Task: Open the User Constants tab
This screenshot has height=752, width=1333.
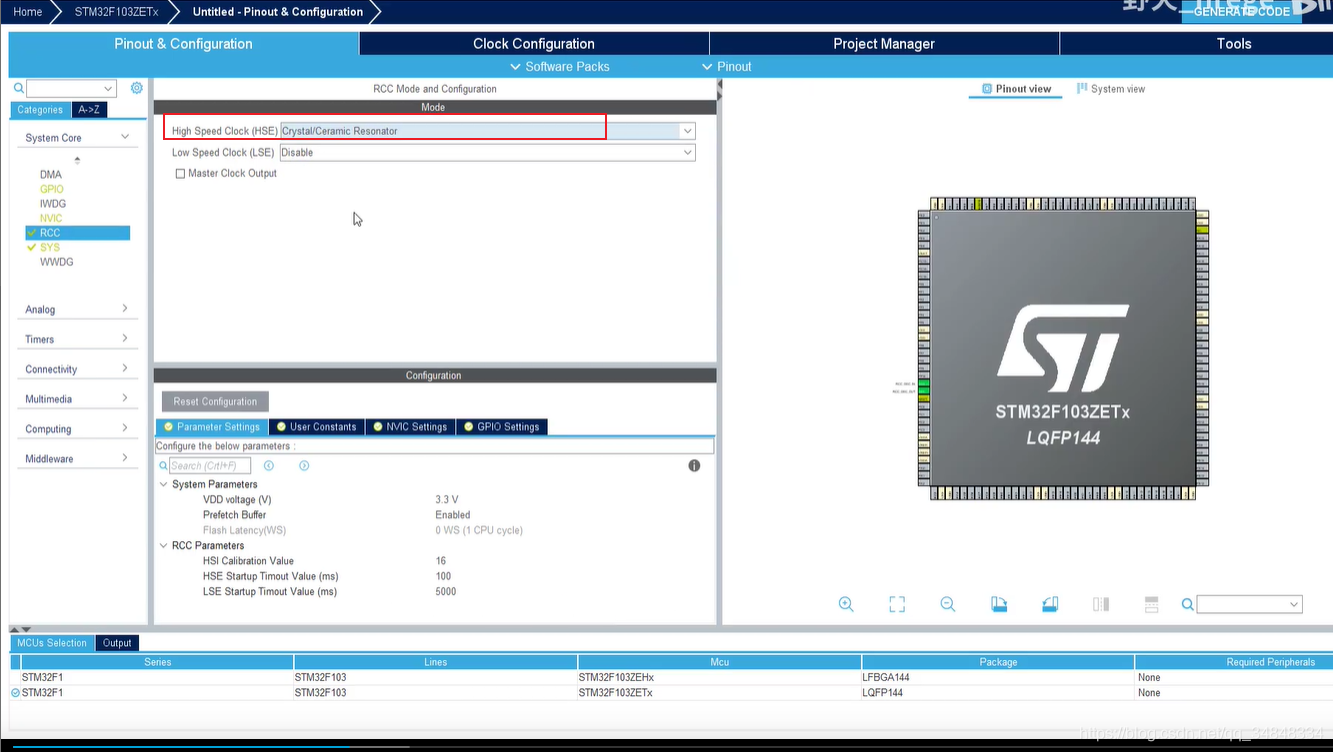Action: coord(317,427)
